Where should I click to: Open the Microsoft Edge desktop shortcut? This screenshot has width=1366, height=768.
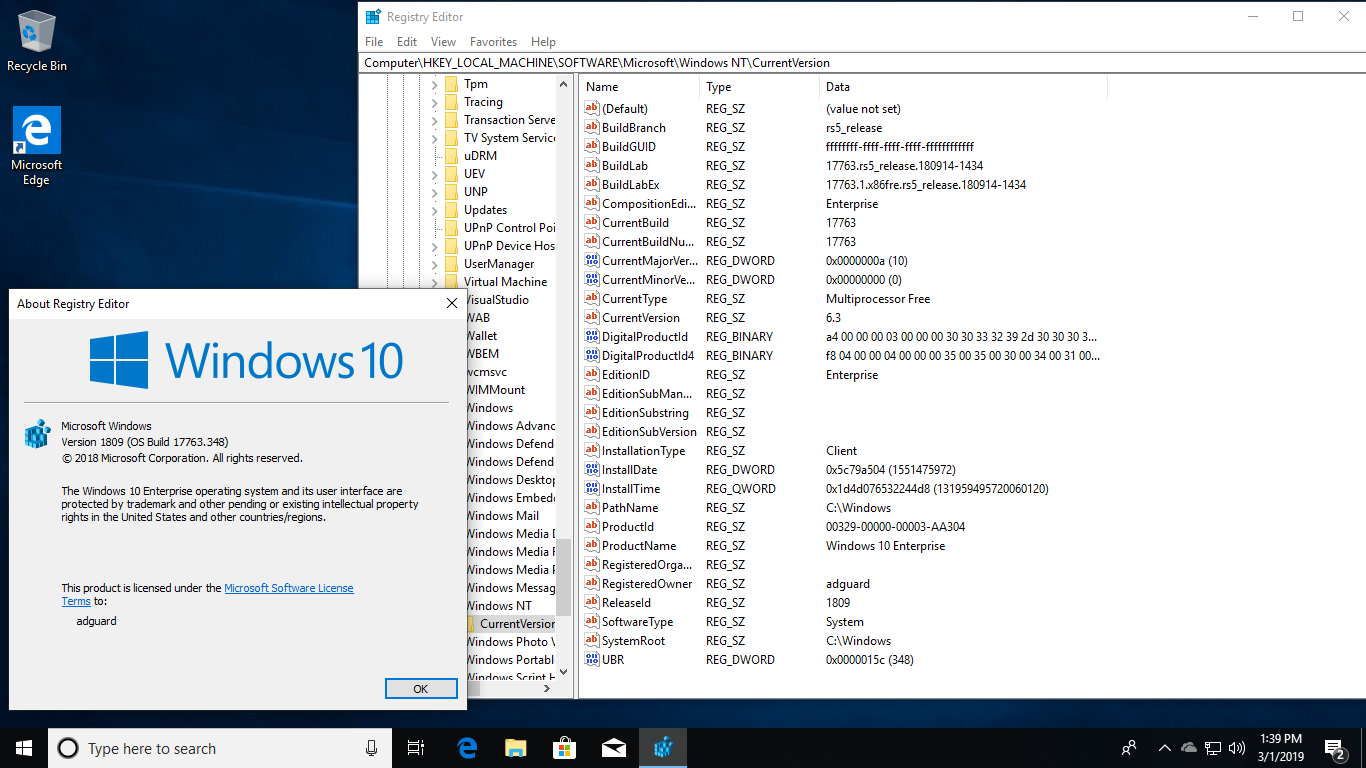[x=37, y=146]
